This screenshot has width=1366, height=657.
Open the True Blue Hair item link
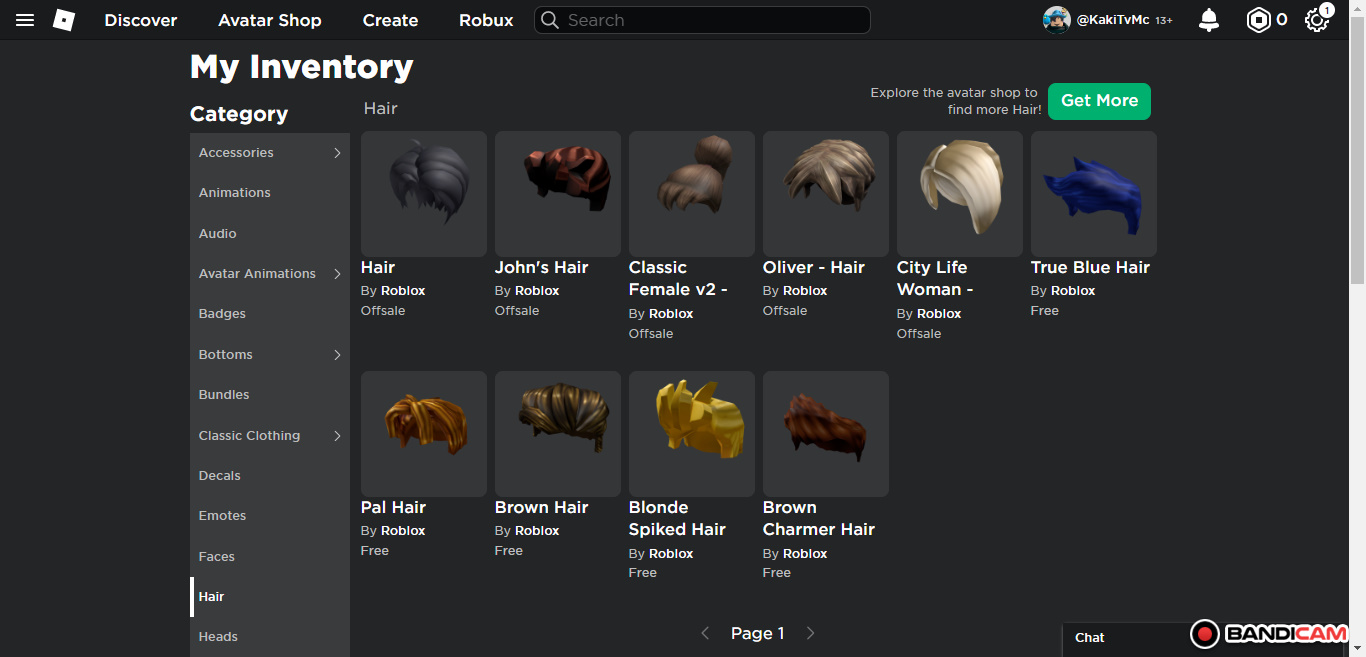(1090, 268)
